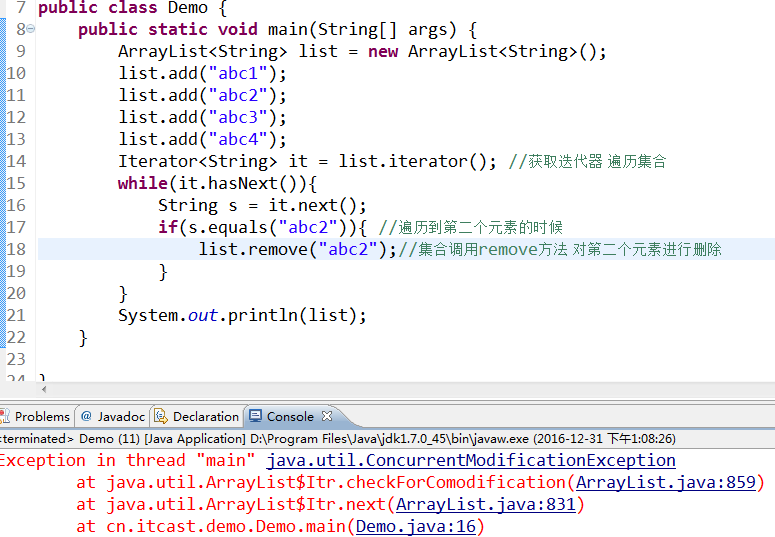Screen dimensions: 775x537
Task: Click the terminated Demo (11) console status text
Action: 338,439
